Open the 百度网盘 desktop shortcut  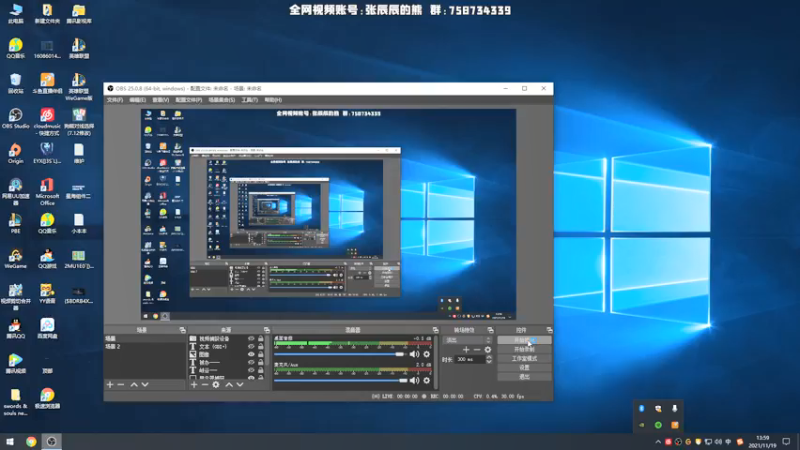tap(47, 329)
